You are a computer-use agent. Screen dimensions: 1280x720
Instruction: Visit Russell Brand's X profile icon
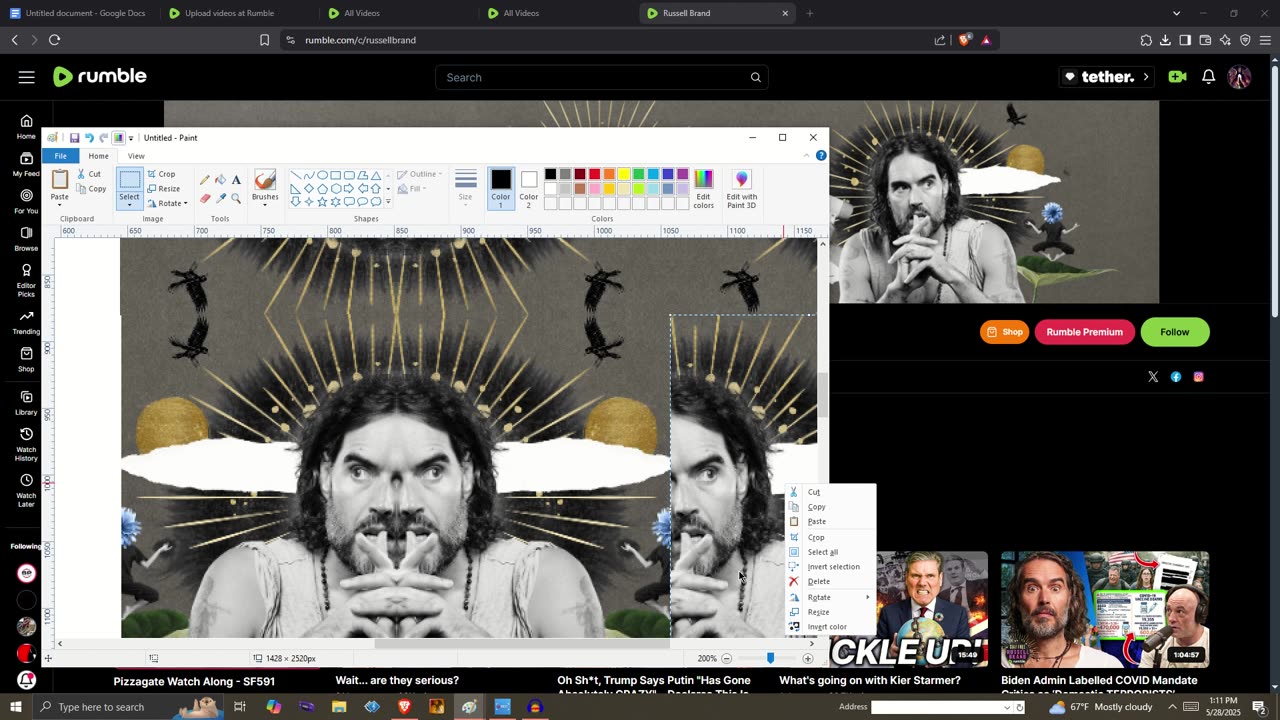tap(1153, 377)
